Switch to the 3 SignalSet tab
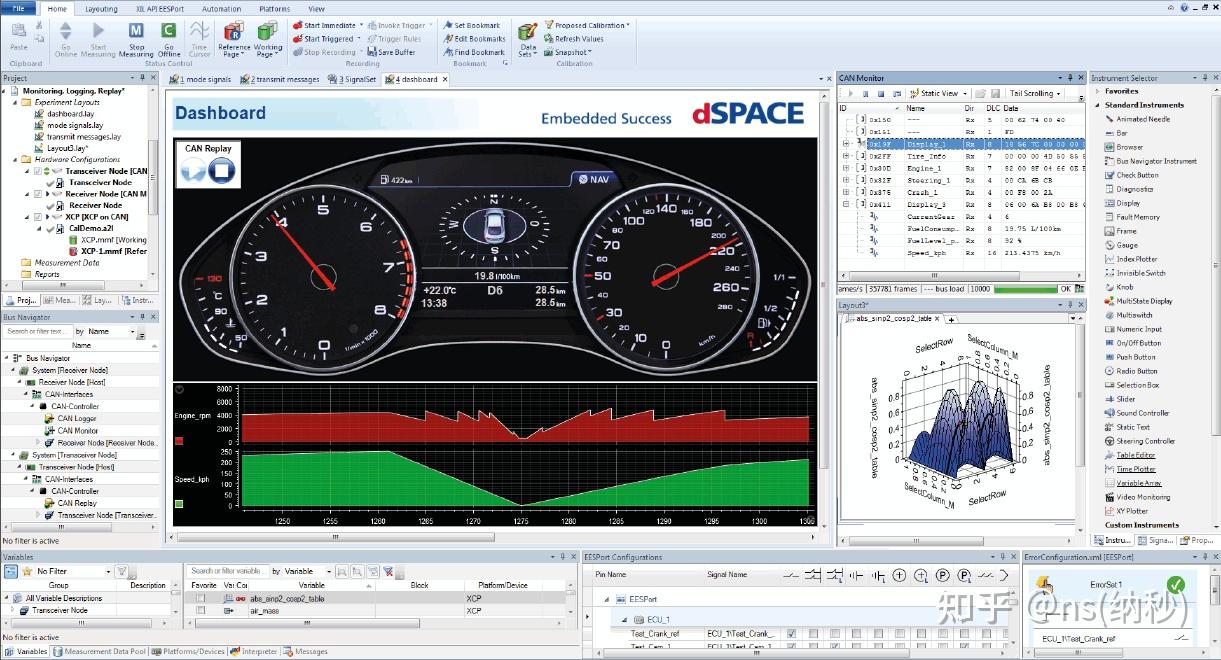Image resolution: width=1221 pixels, height=660 pixels. tap(357, 79)
